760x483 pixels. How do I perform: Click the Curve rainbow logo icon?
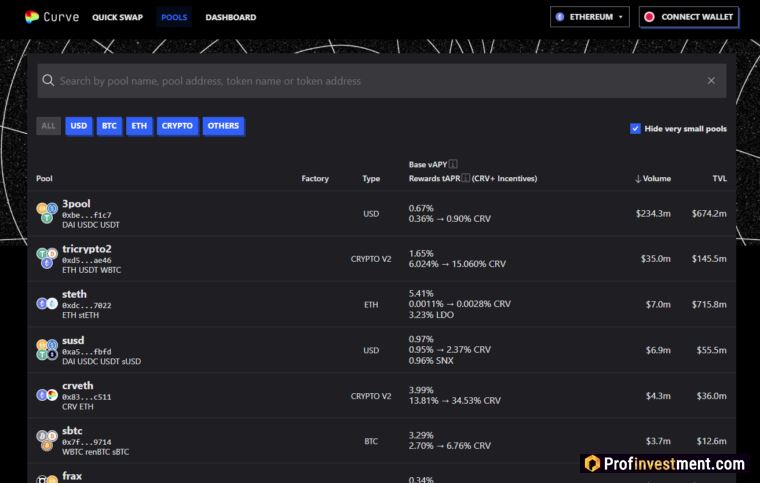(x=32, y=17)
